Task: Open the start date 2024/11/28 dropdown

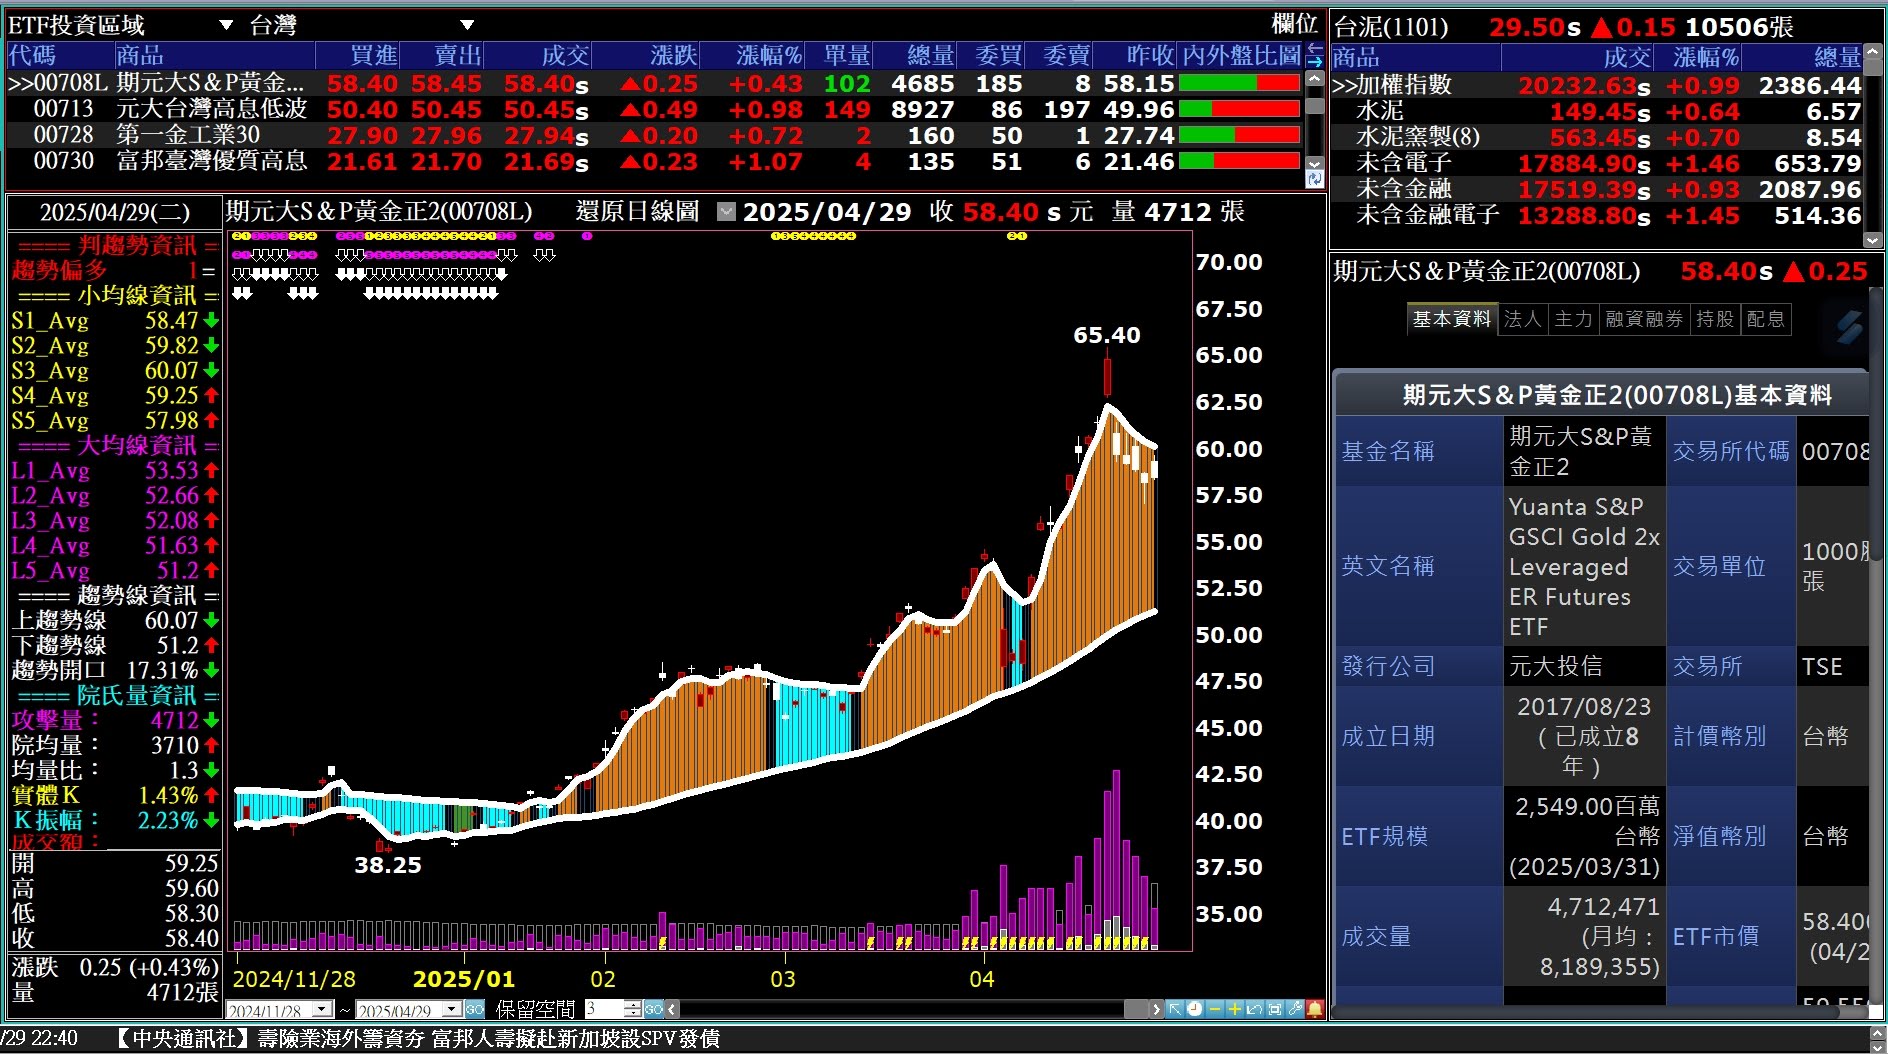Action: tap(322, 1010)
